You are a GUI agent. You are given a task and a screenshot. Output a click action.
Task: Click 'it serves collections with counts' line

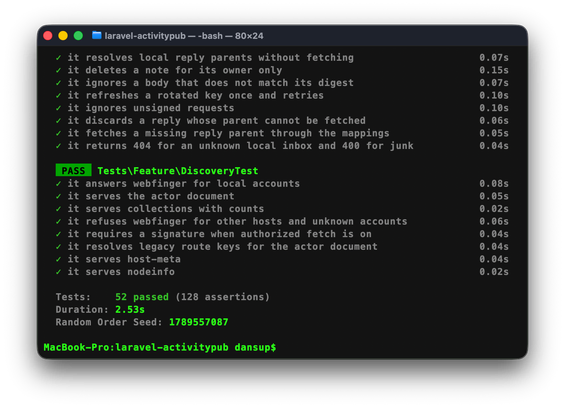pyautogui.click(x=166, y=209)
